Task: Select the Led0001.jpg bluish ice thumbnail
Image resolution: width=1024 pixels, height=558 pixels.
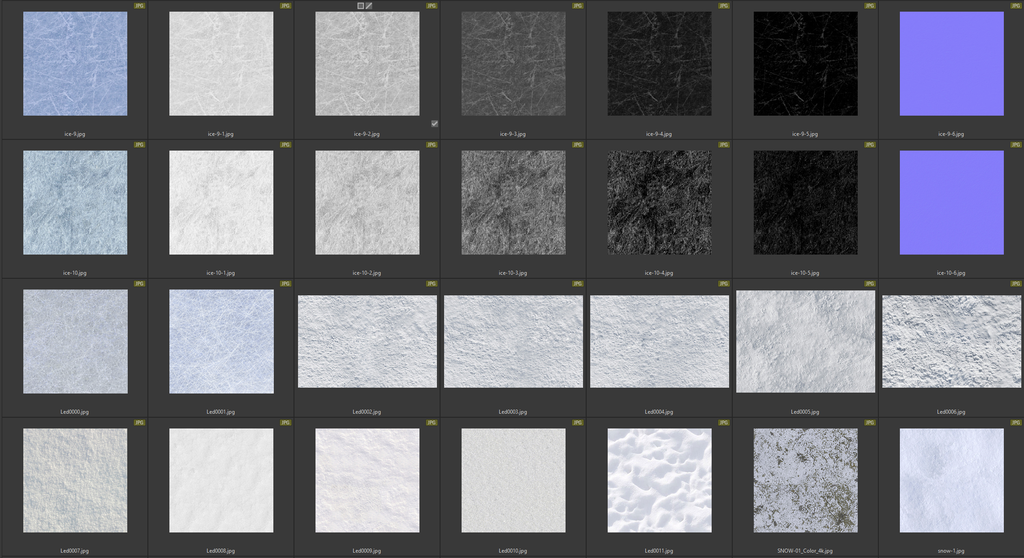Action: tap(221, 342)
